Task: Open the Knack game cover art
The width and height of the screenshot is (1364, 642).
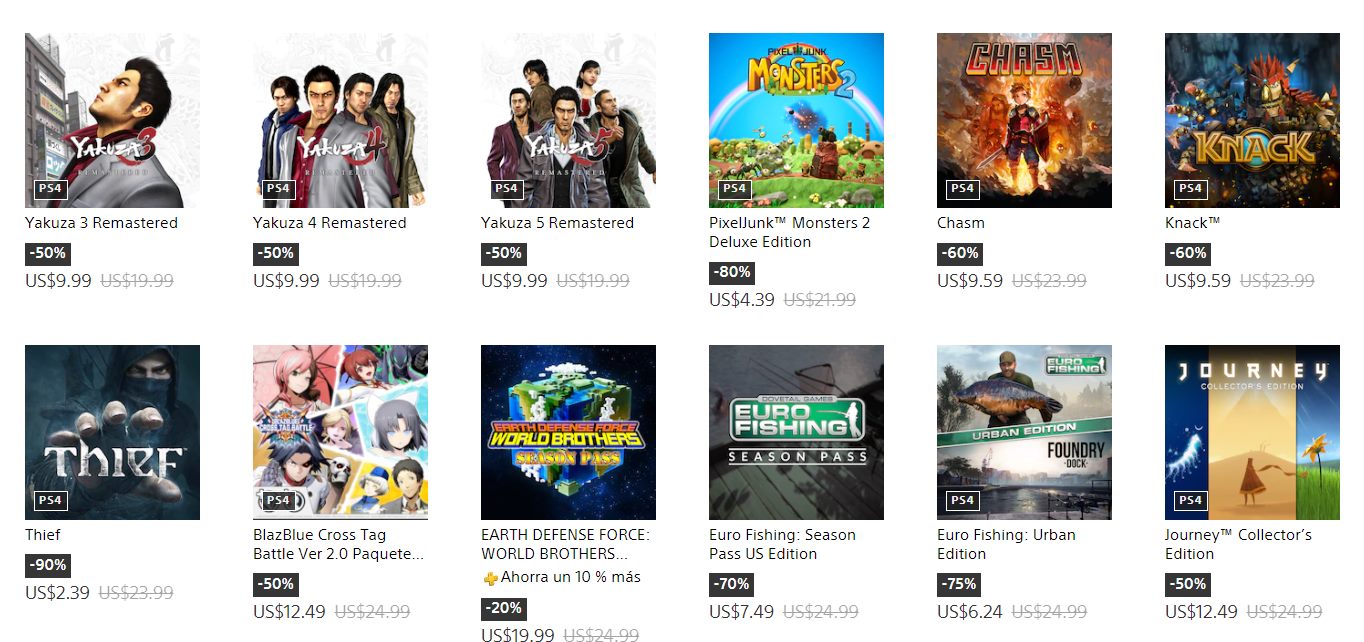Action: tap(1252, 120)
